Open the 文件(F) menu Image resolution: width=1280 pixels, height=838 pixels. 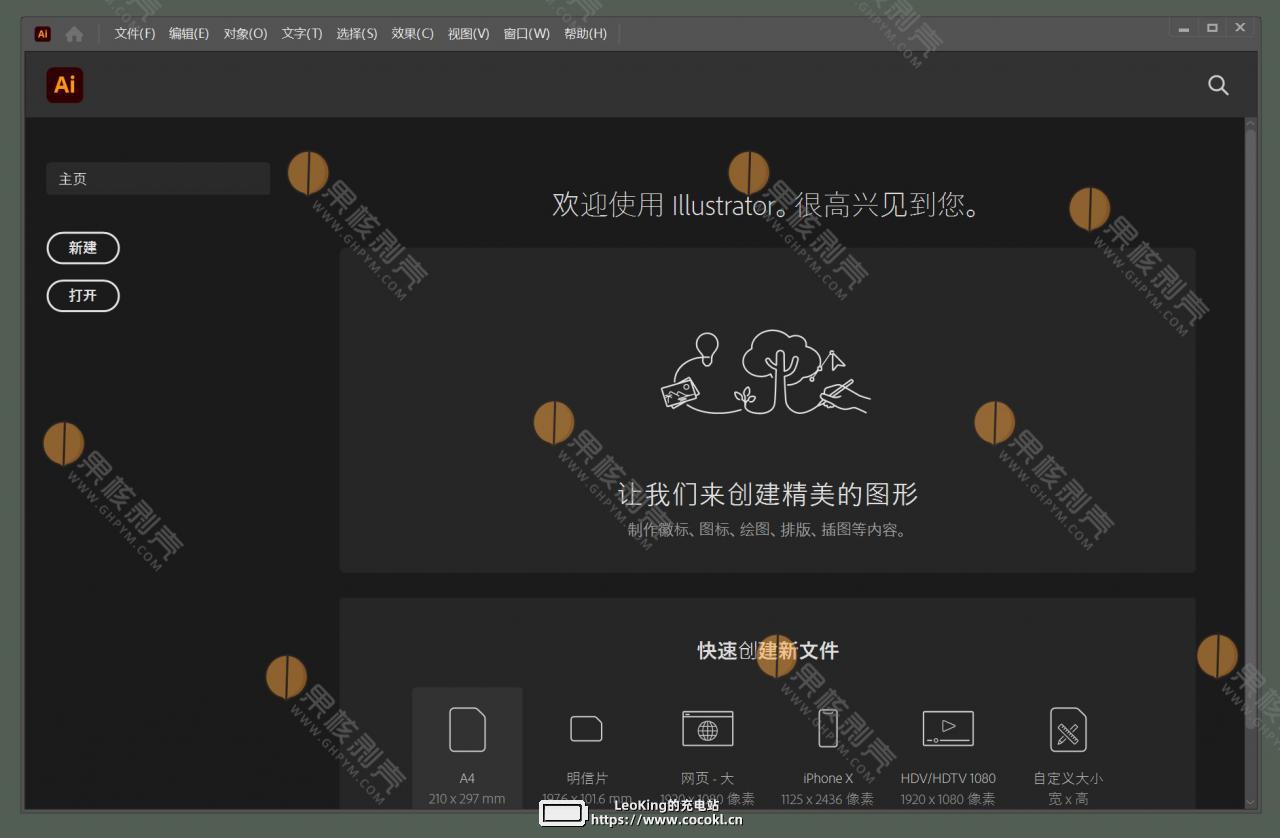[135, 33]
